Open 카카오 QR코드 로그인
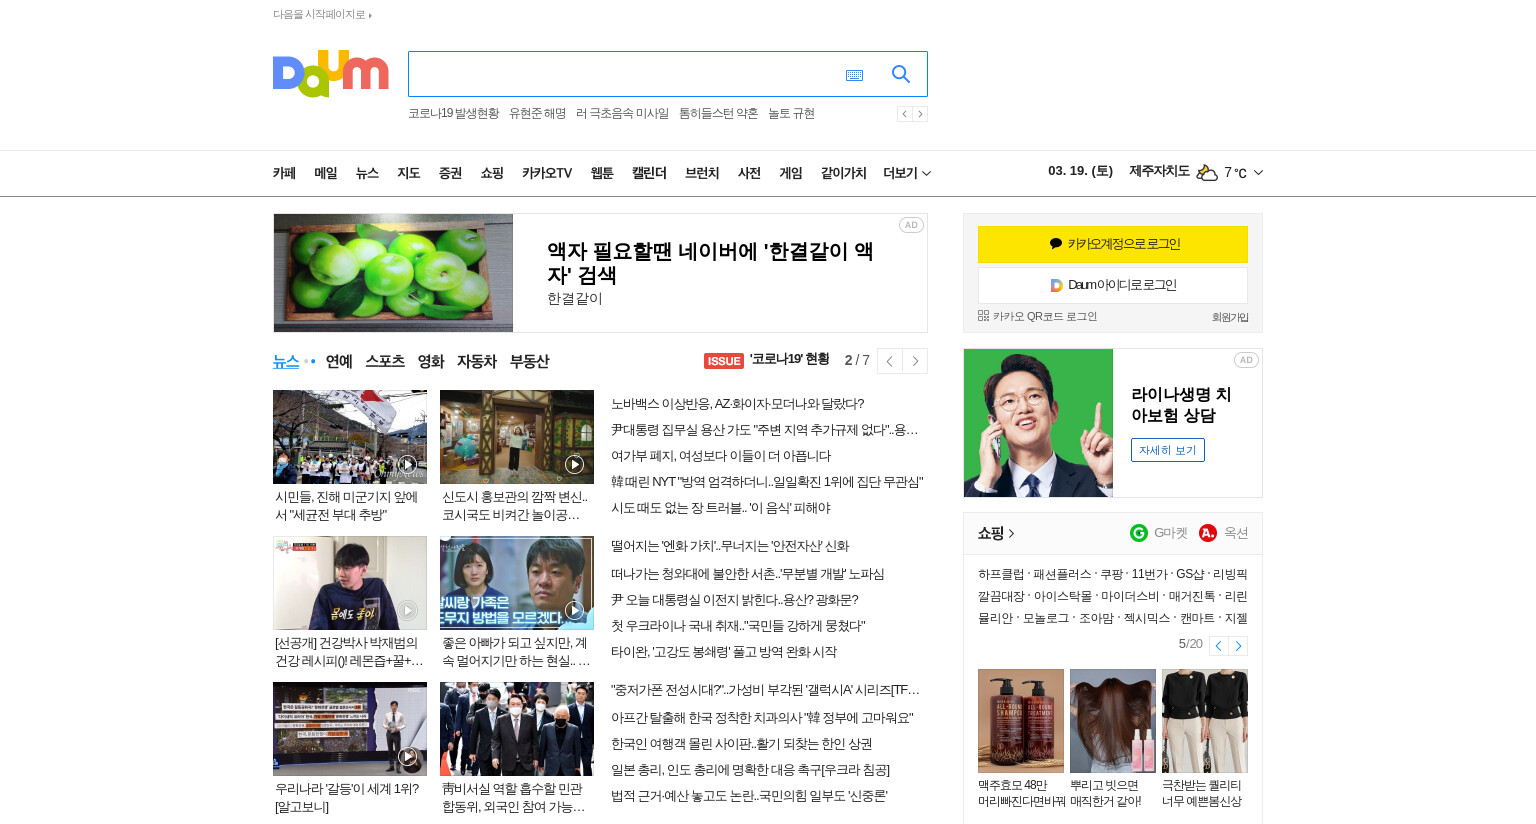Image resolution: width=1536 pixels, height=824 pixels. point(1037,316)
